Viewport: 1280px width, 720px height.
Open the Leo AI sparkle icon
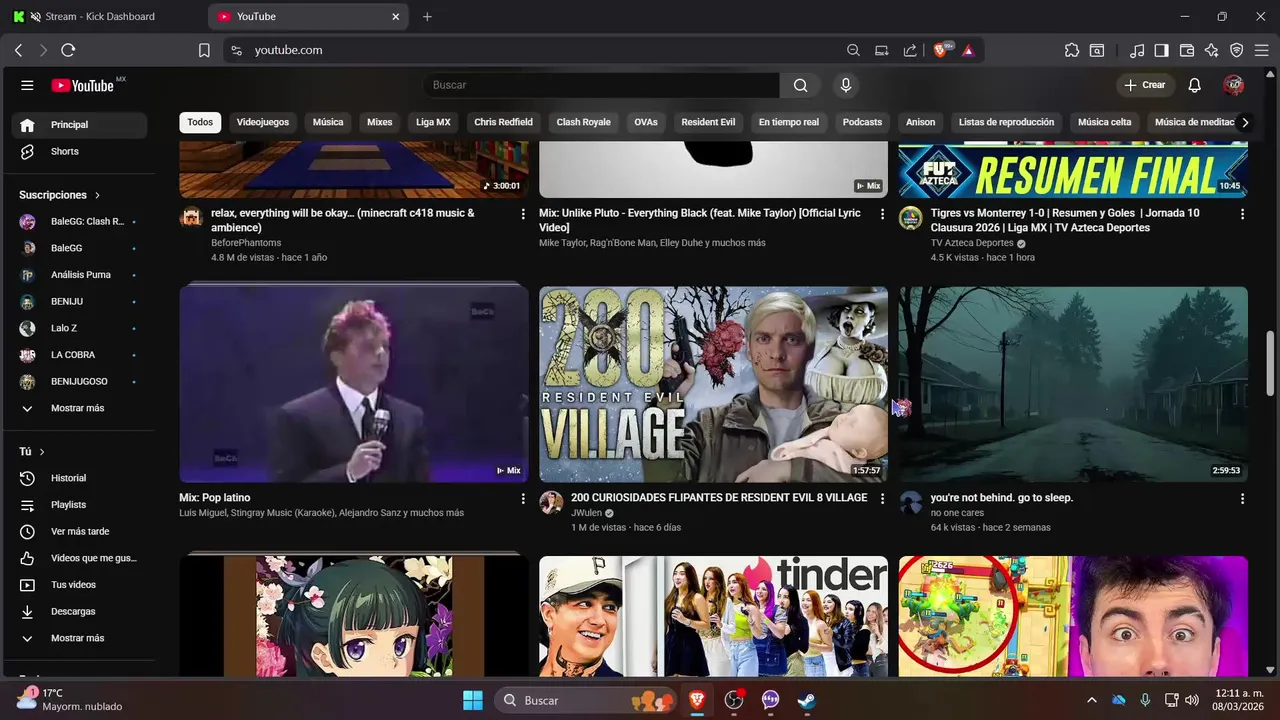point(1212,50)
